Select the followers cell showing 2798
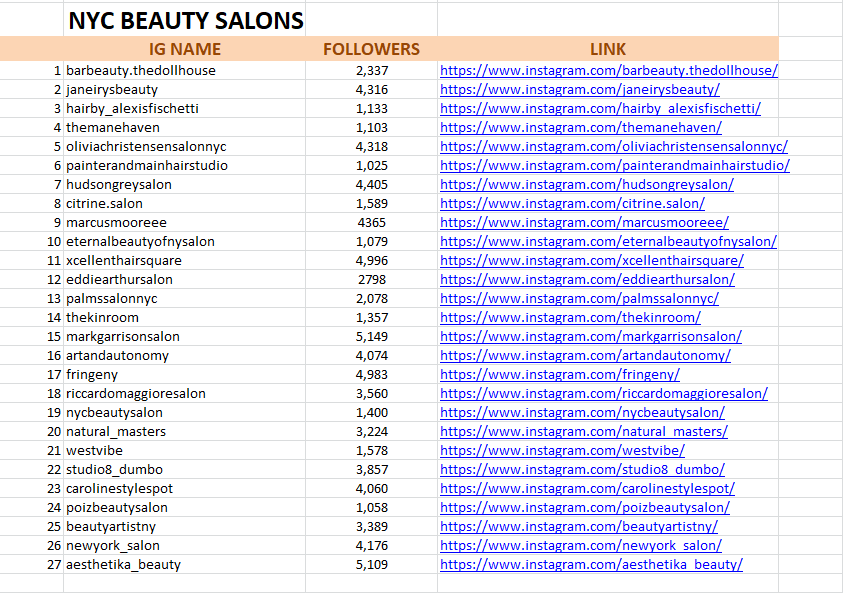The image size is (843, 593). (372, 280)
